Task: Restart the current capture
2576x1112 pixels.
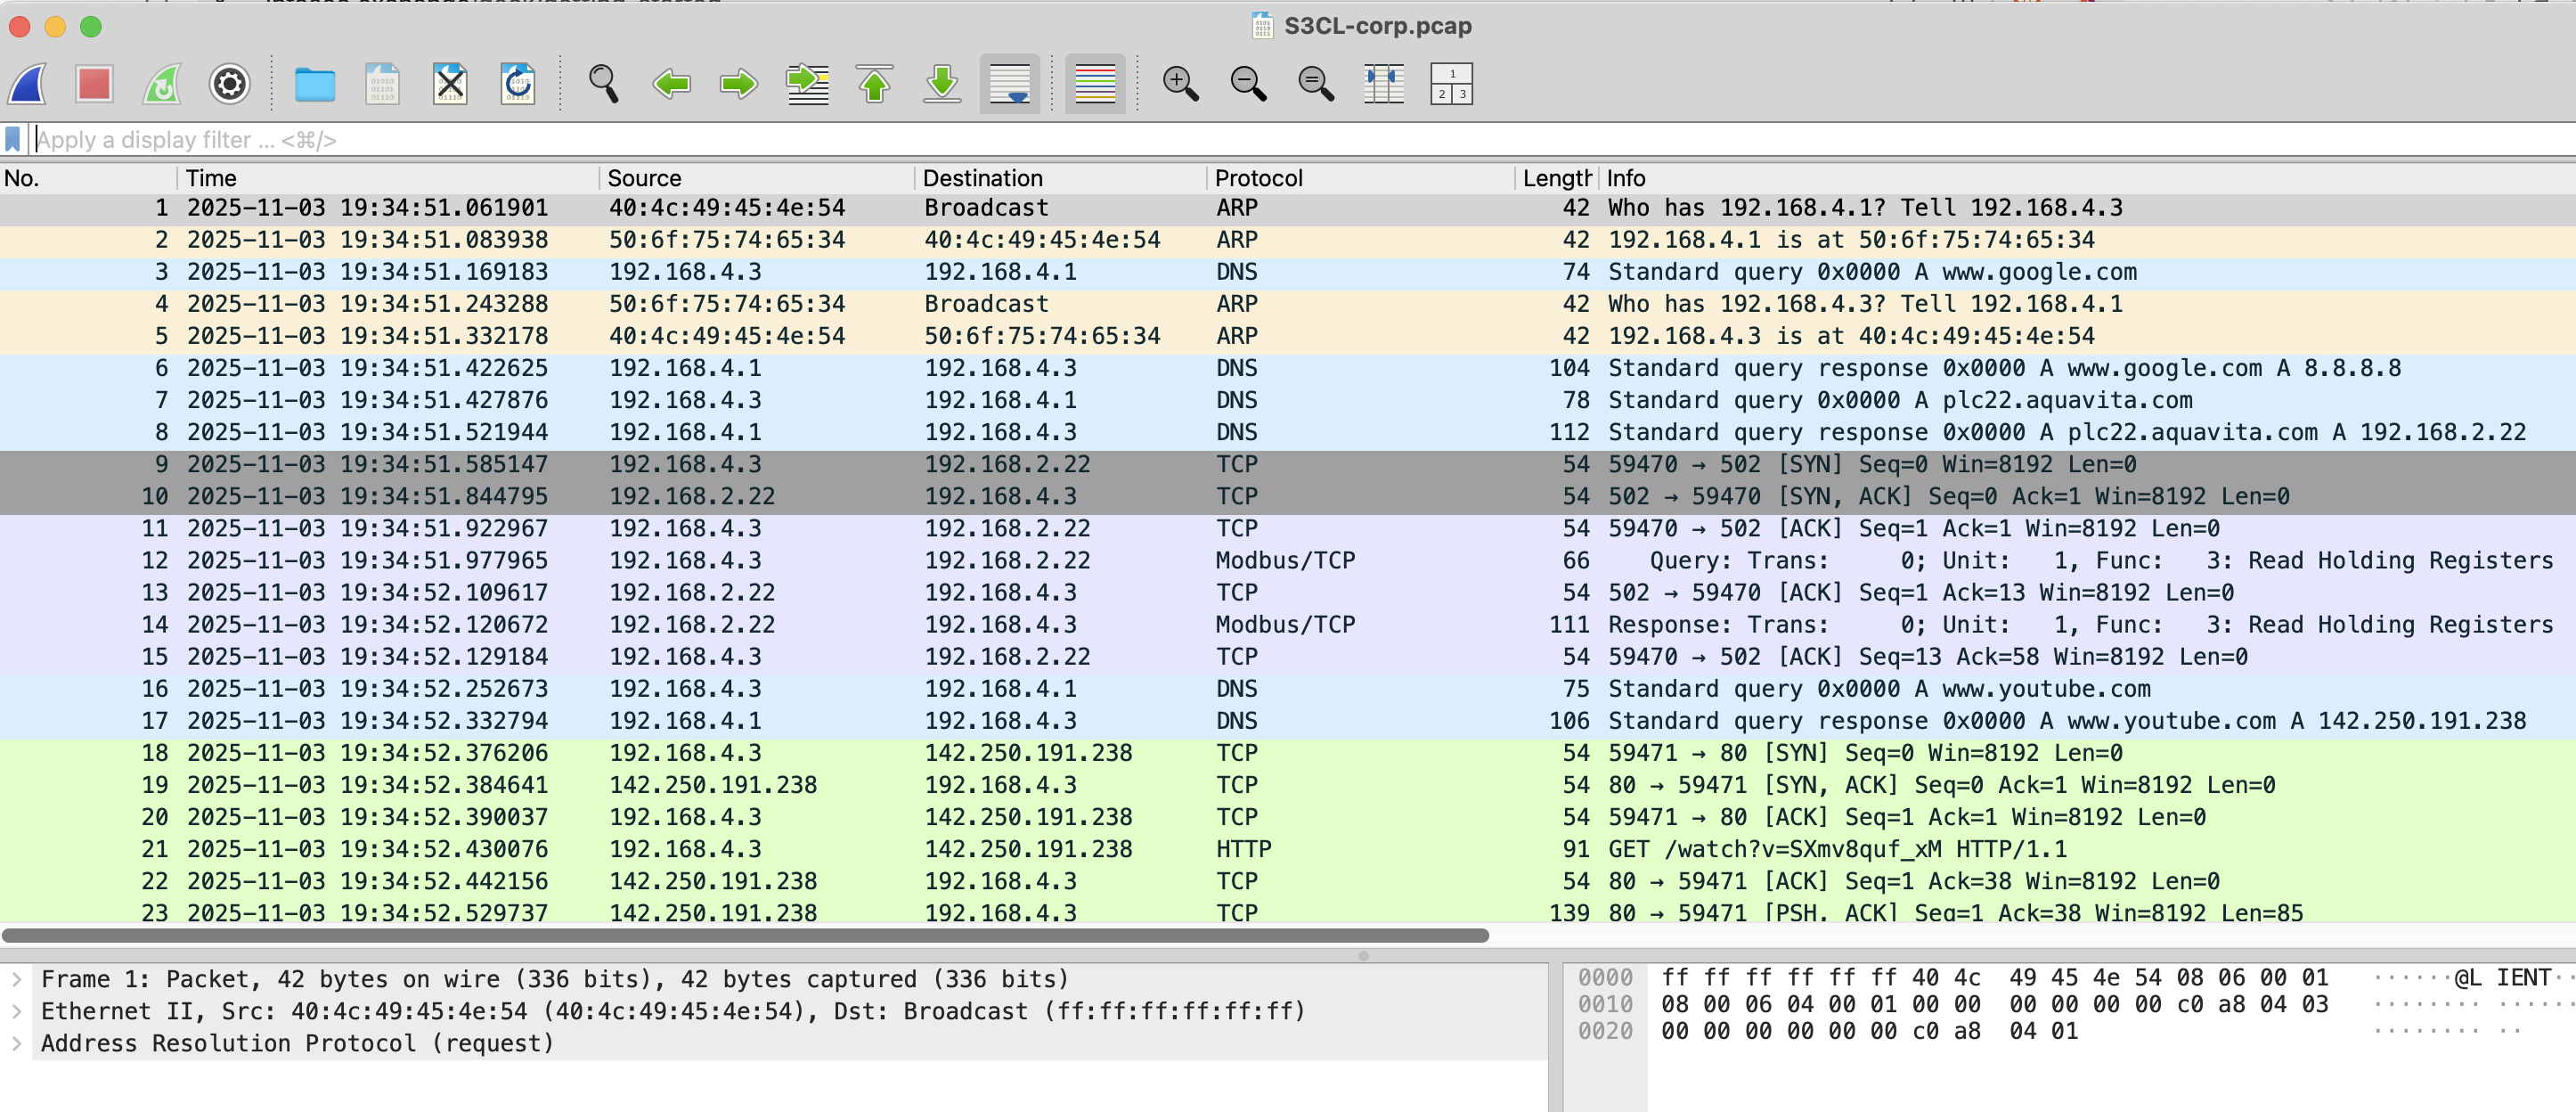Action: click(x=162, y=84)
